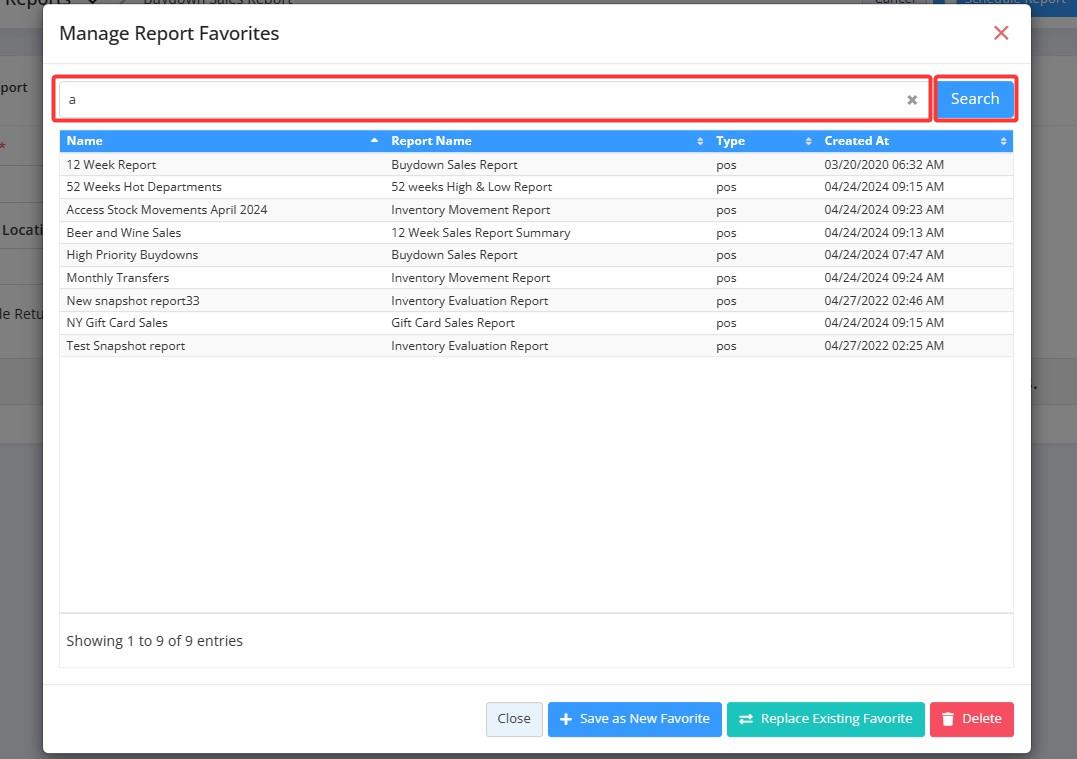Select Access Stock Movements April 2024 row

[x=167, y=210]
